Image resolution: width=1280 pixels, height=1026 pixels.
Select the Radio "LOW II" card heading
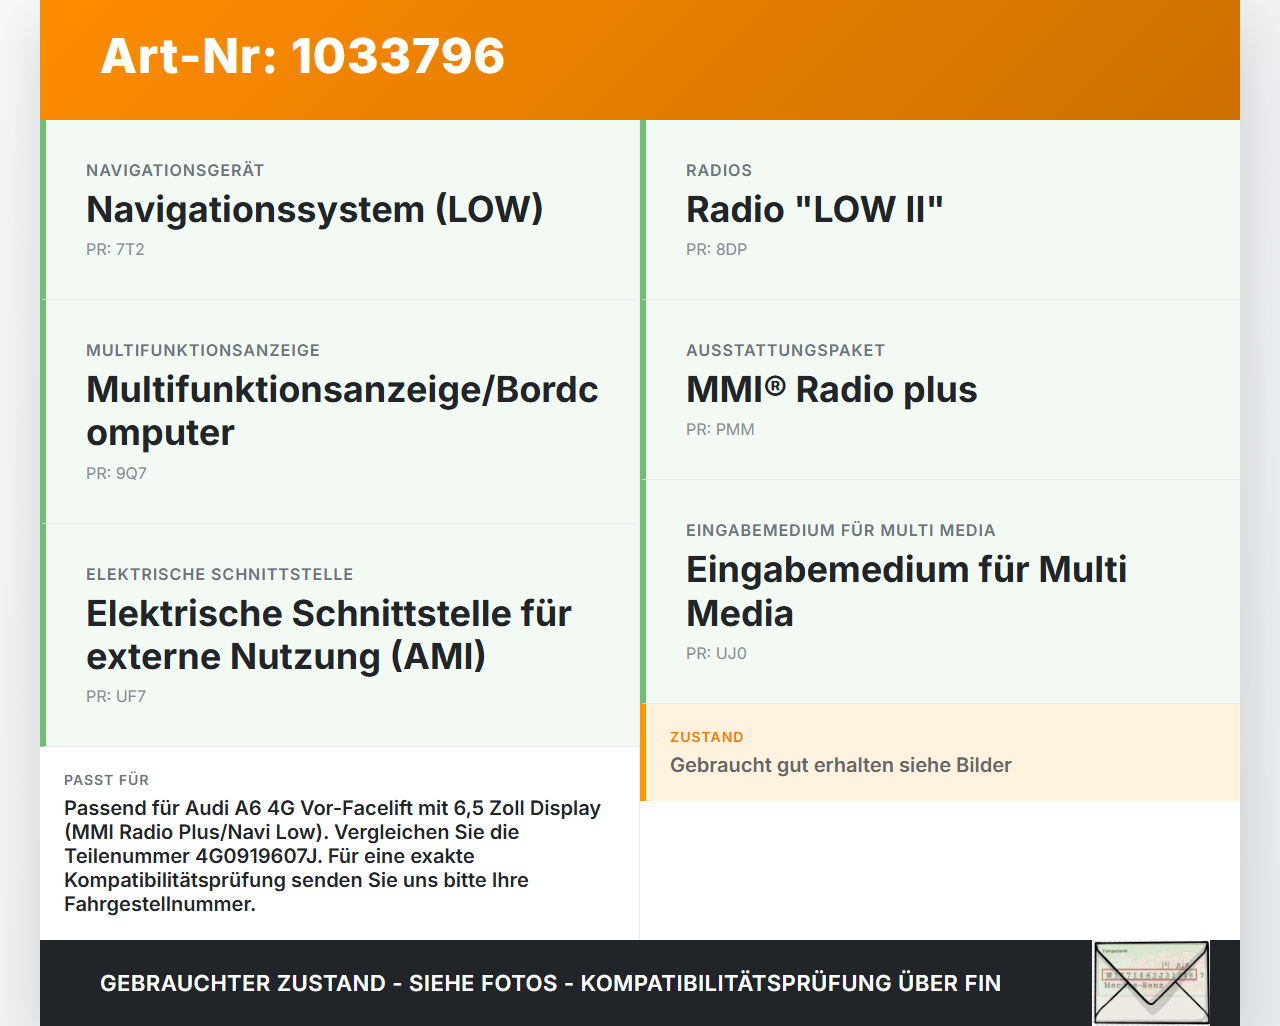pos(815,209)
